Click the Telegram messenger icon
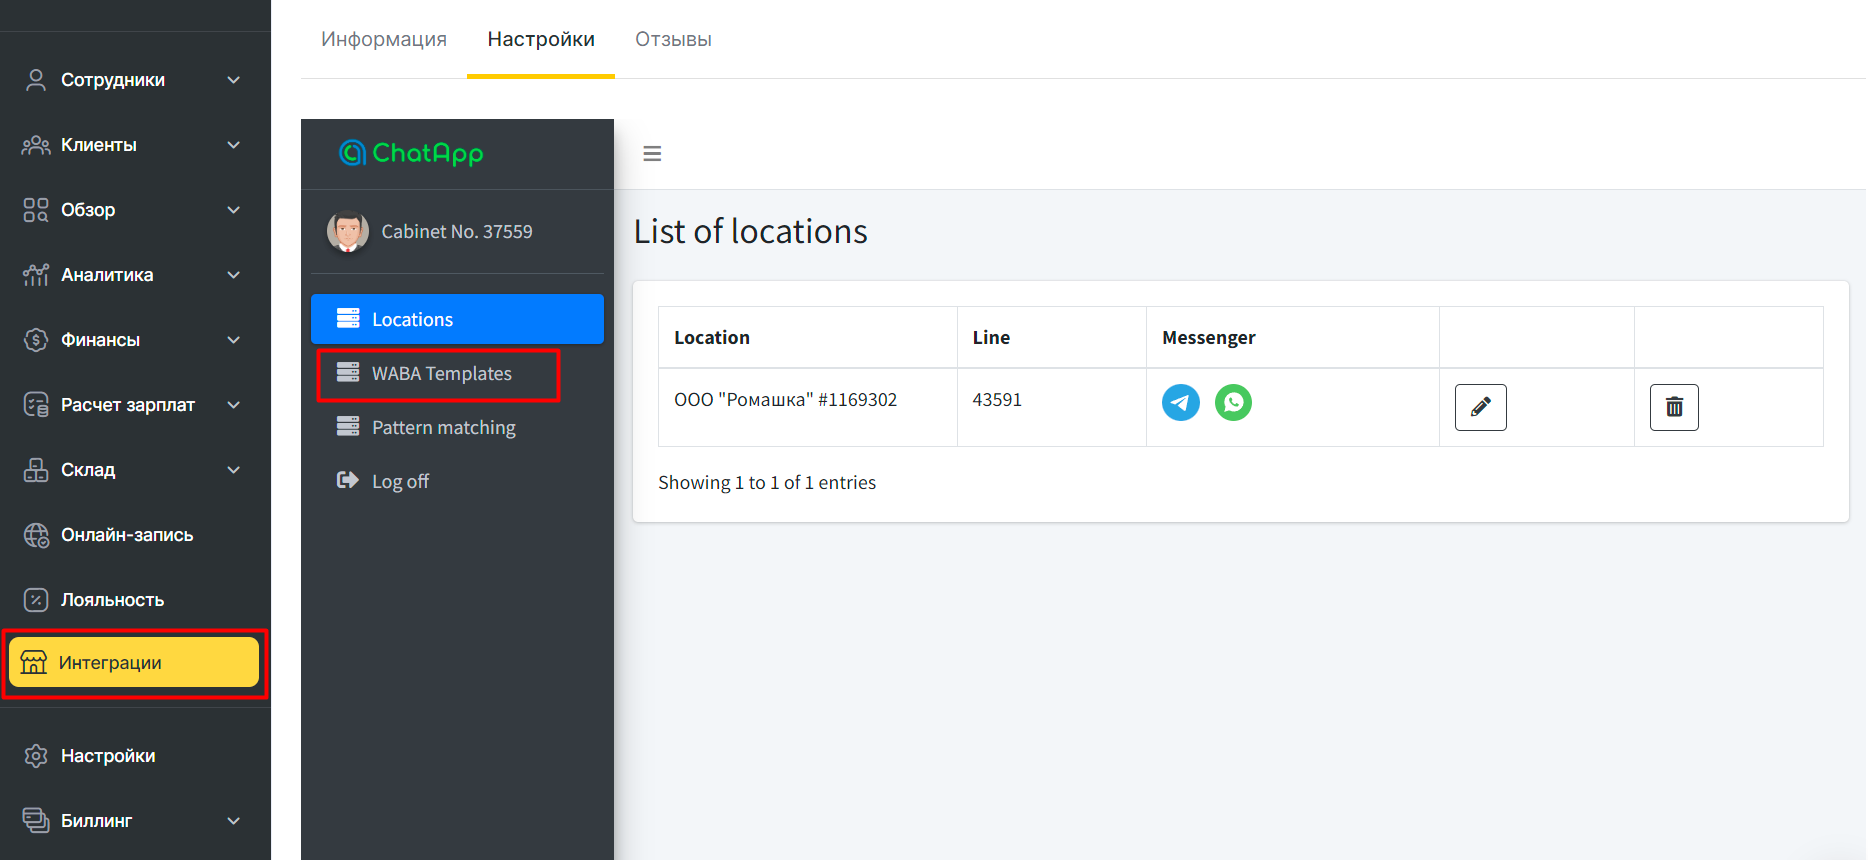This screenshot has width=1868, height=860. point(1180,403)
